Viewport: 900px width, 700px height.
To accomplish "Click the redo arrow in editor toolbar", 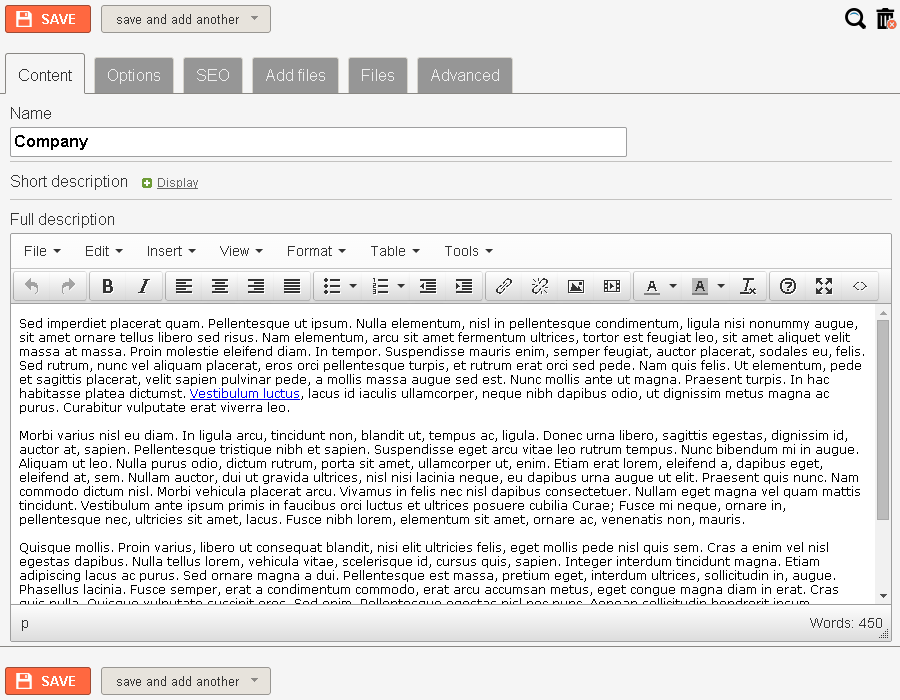I will tap(68, 286).
